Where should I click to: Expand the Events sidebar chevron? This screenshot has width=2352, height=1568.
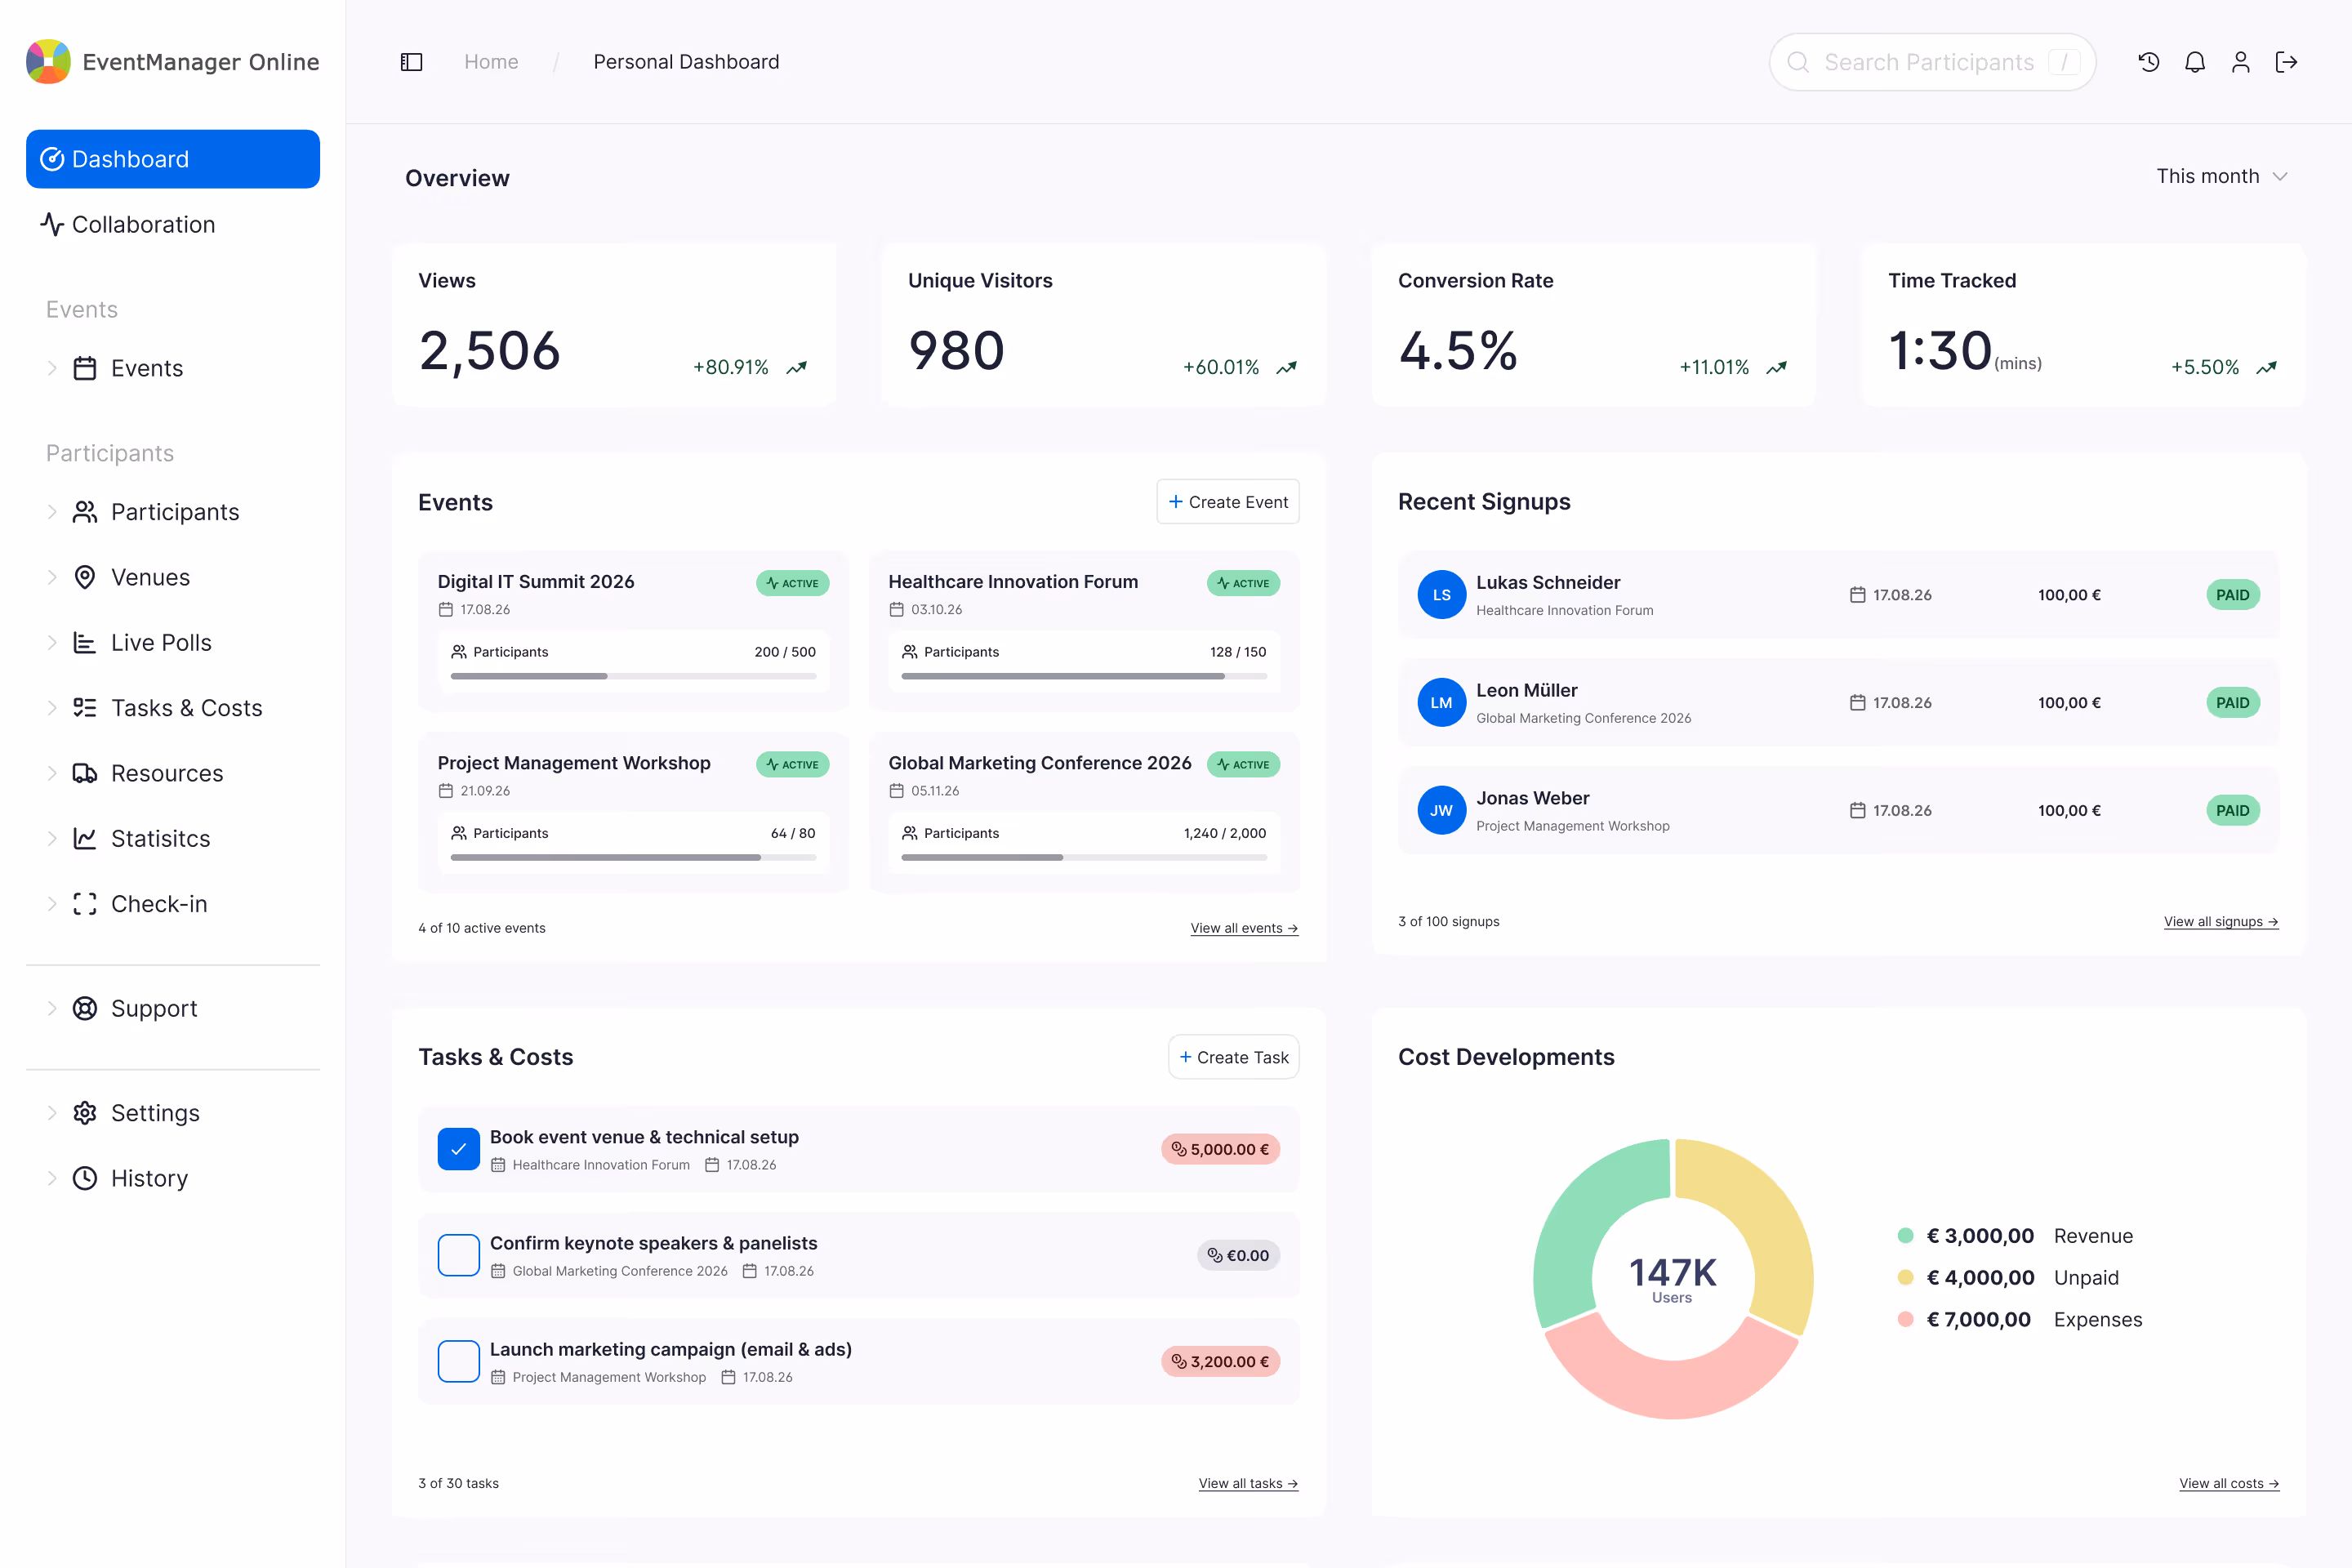52,368
